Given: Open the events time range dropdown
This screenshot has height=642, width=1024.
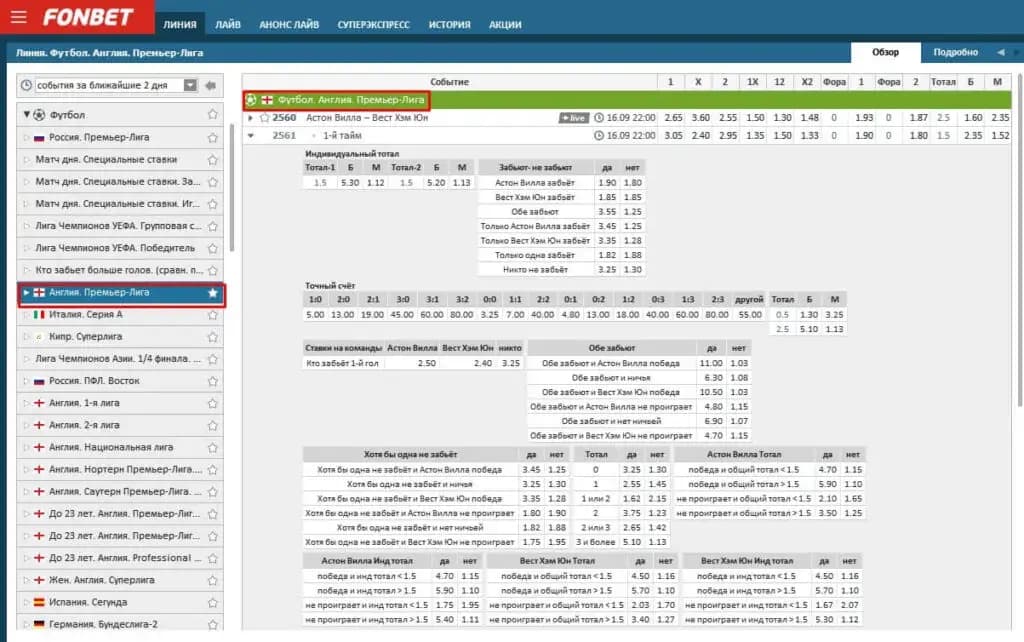Looking at the screenshot, I should 190,85.
